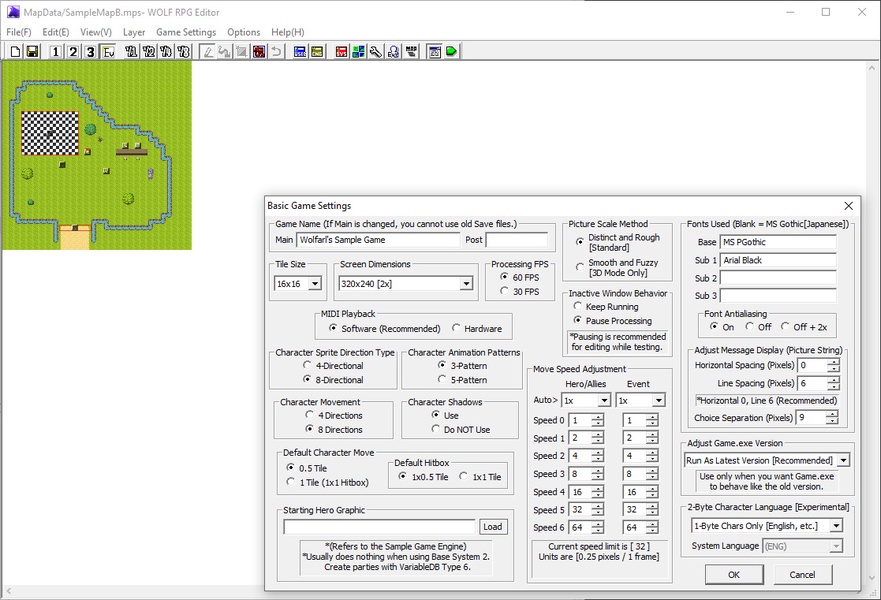Increase Line Spacing with the up arrow
Screen dimensions: 881x600
tap(833, 379)
